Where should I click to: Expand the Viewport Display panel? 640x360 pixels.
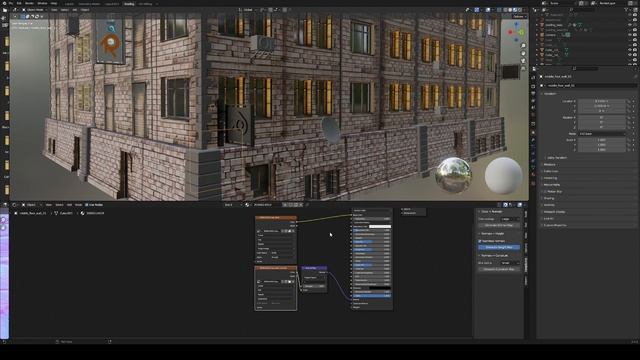tap(554, 212)
